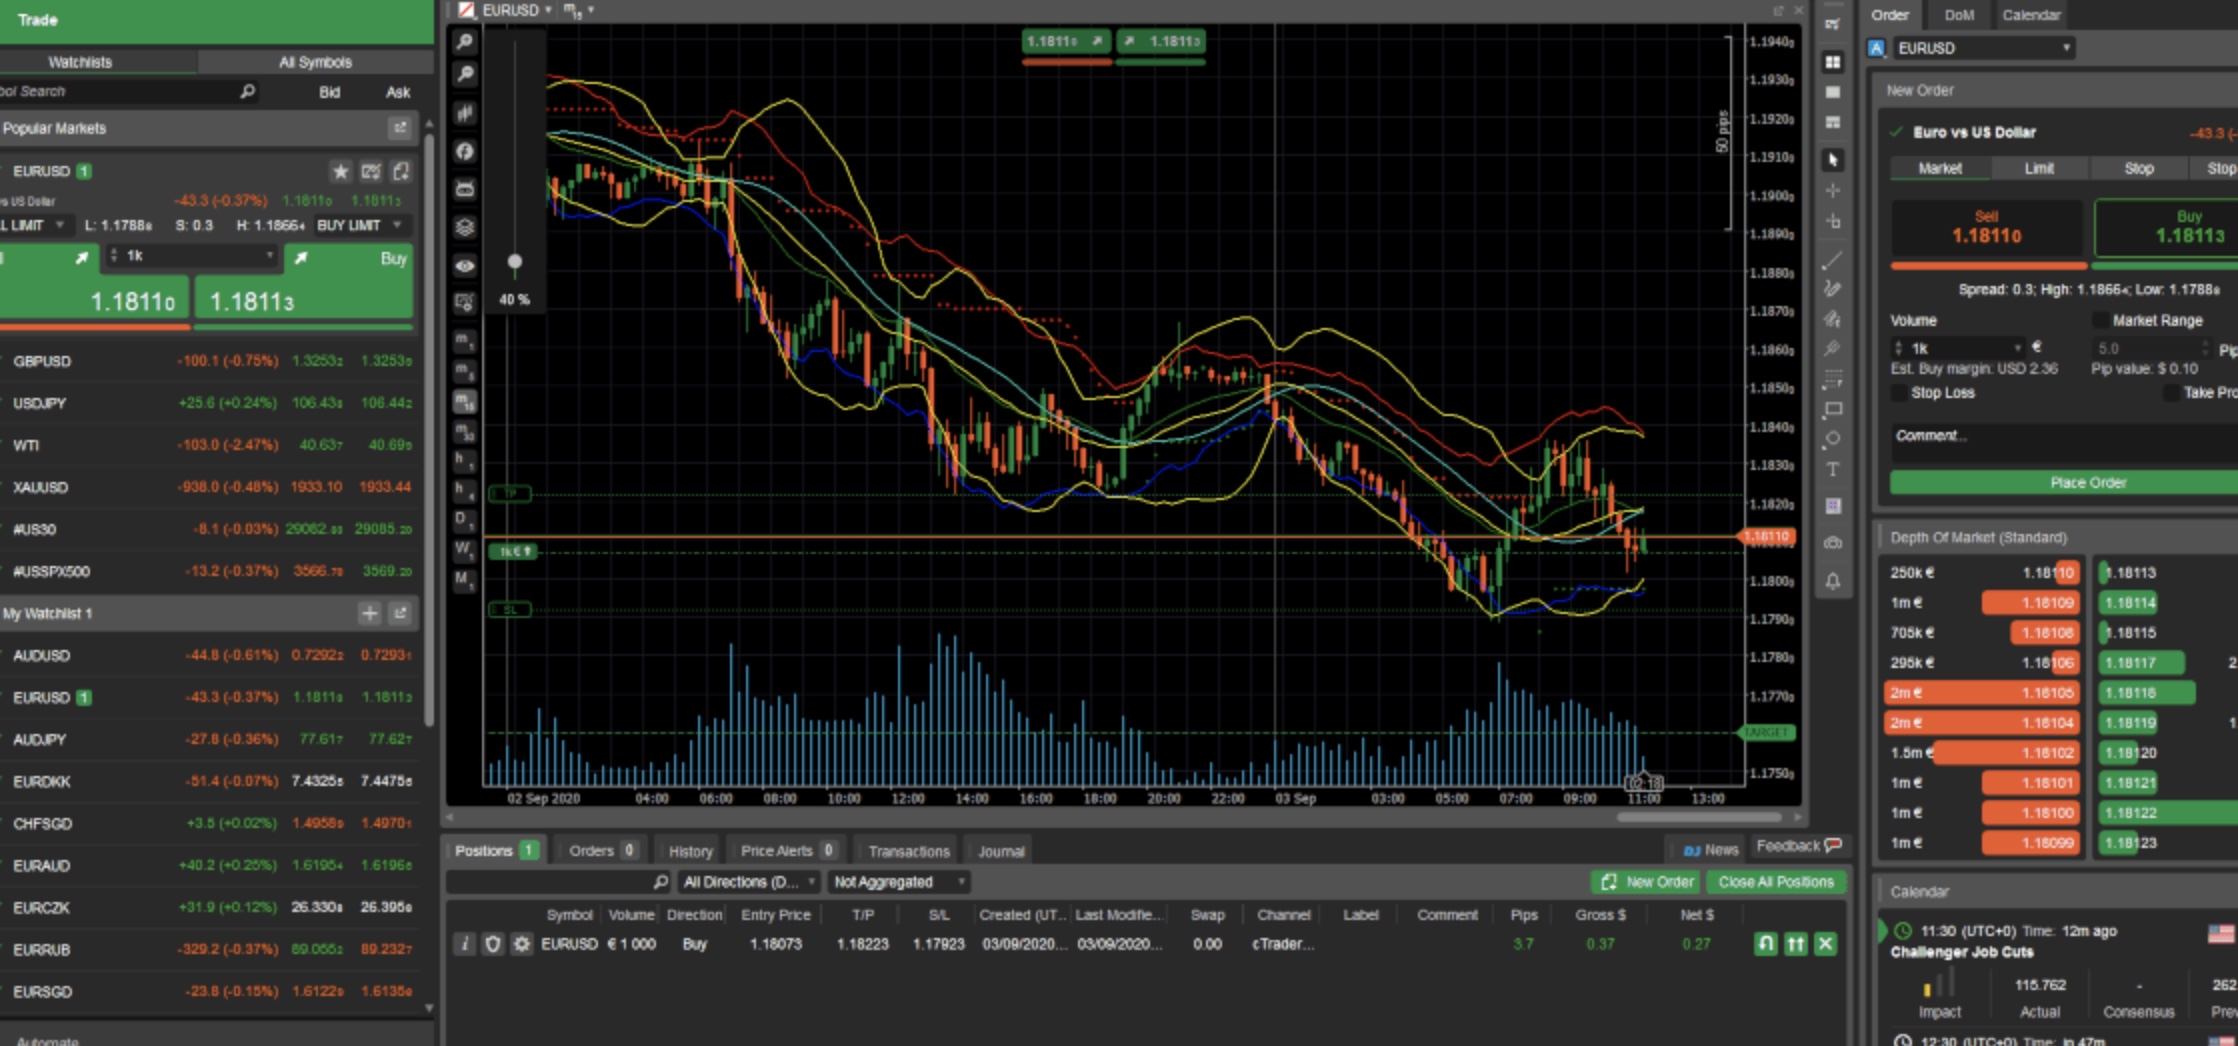Select the ellipse drawing tool
Viewport: 2238px width, 1046px height.
(x=1833, y=439)
